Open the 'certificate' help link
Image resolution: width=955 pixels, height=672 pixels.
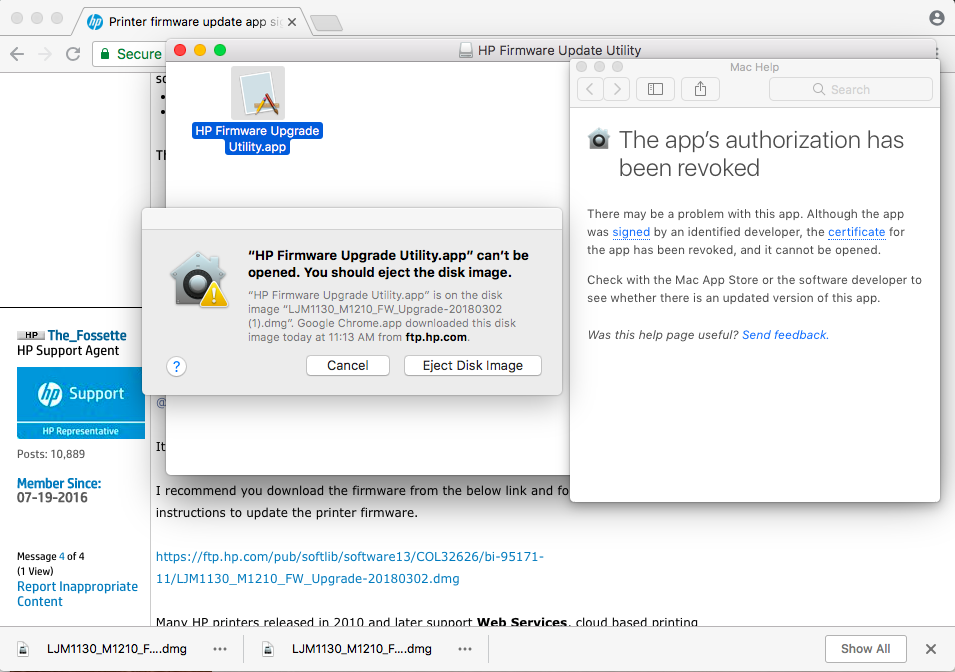(x=856, y=232)
